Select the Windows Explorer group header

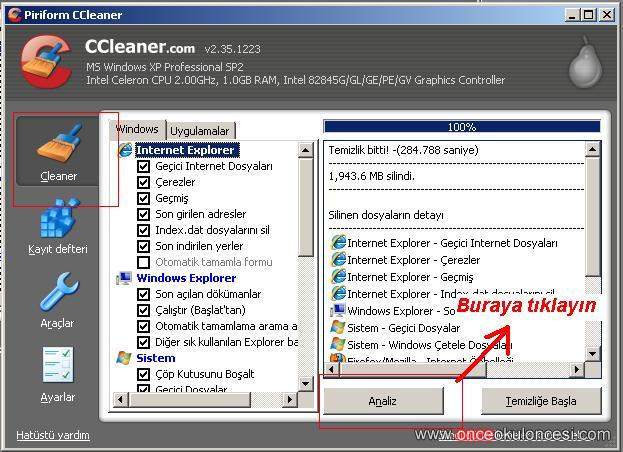[186, 278]
